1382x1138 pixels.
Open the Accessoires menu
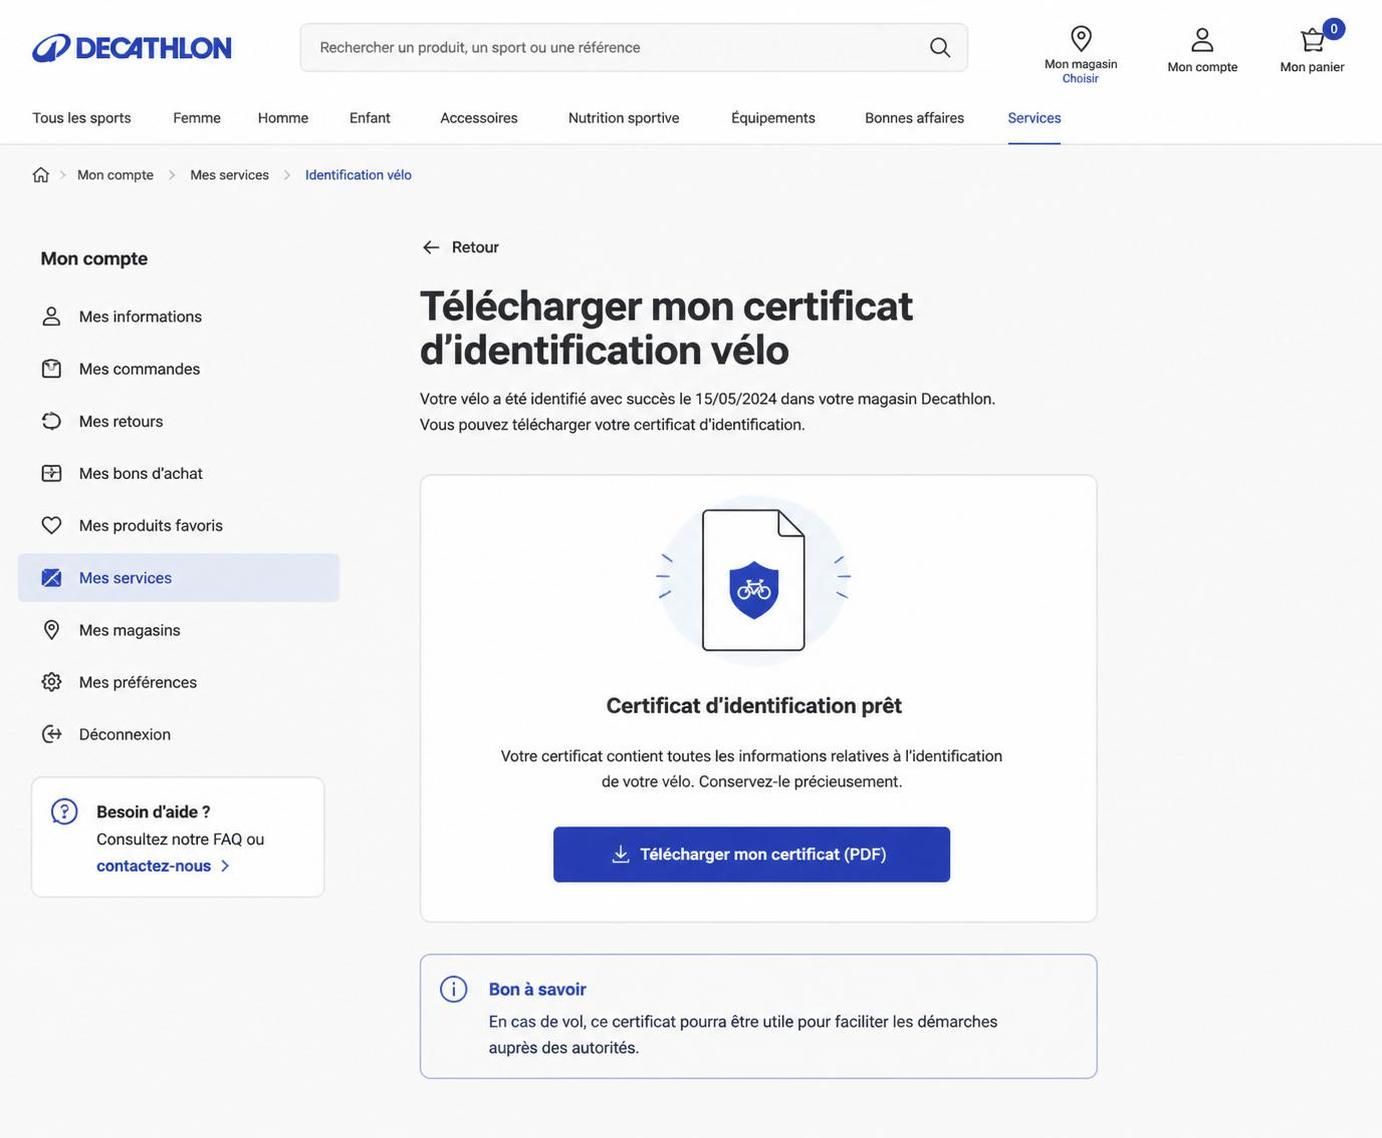coord(479,118)
